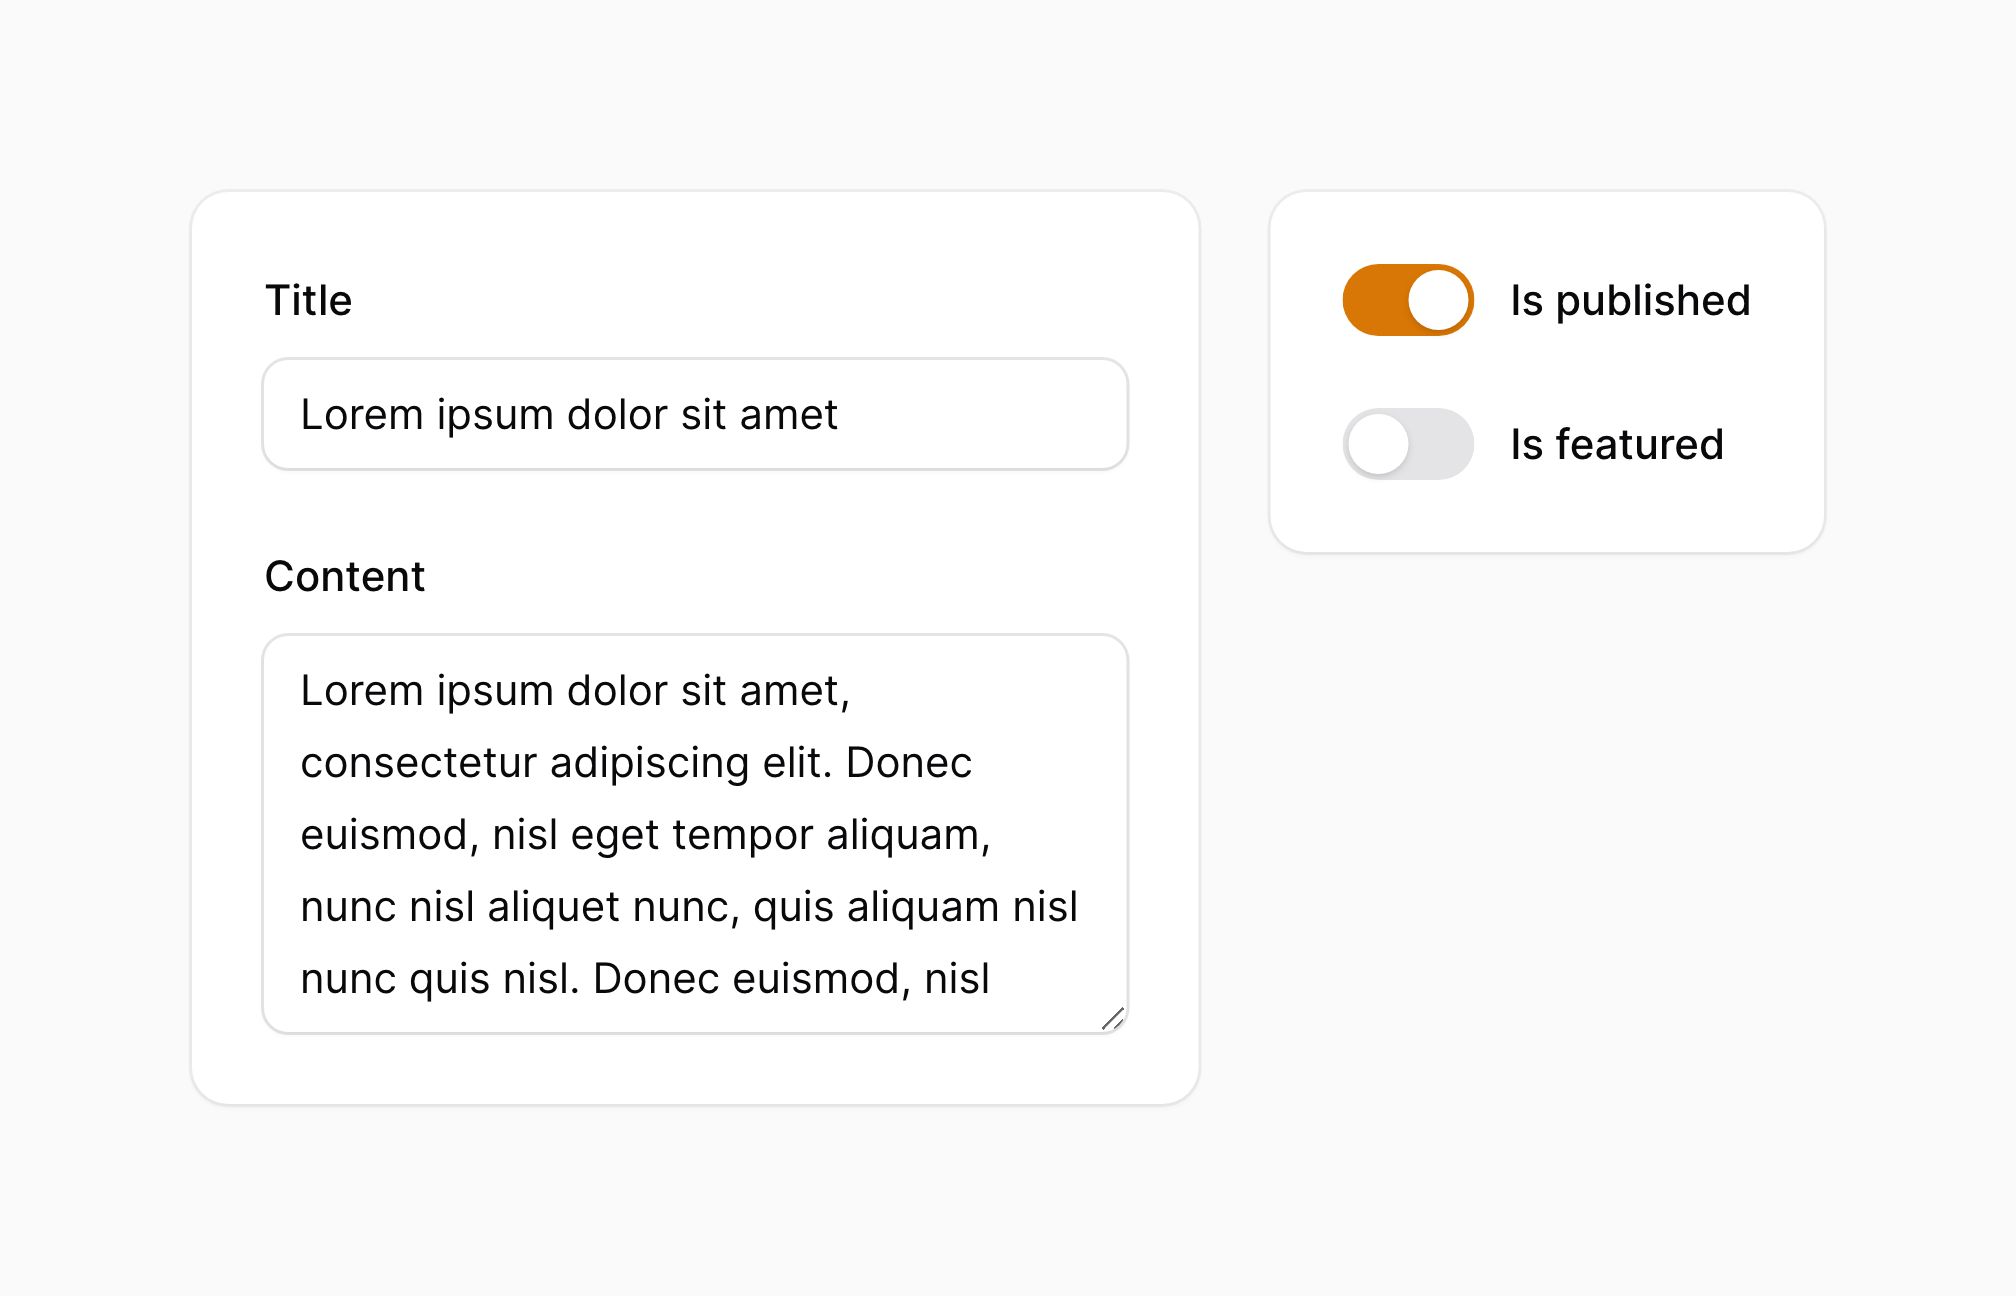The width and height of the screenshot is (2016, 1296).
Task: Click the last visible line 'nunc quis nisl'
Action: tap(645, 979)
